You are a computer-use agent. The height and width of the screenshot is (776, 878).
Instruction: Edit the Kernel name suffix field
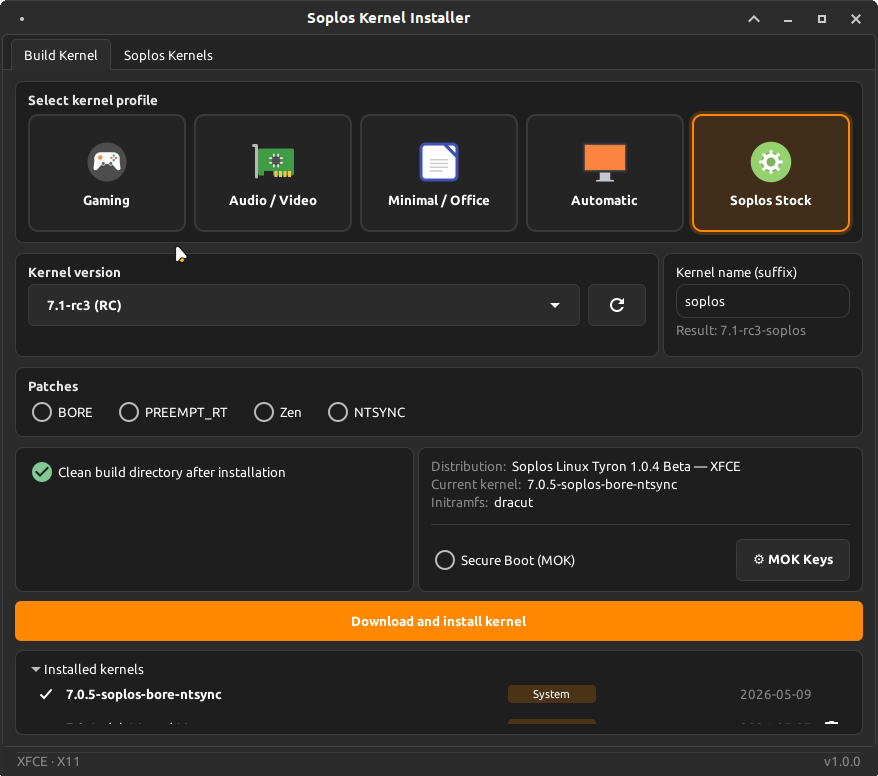(762, 301)
